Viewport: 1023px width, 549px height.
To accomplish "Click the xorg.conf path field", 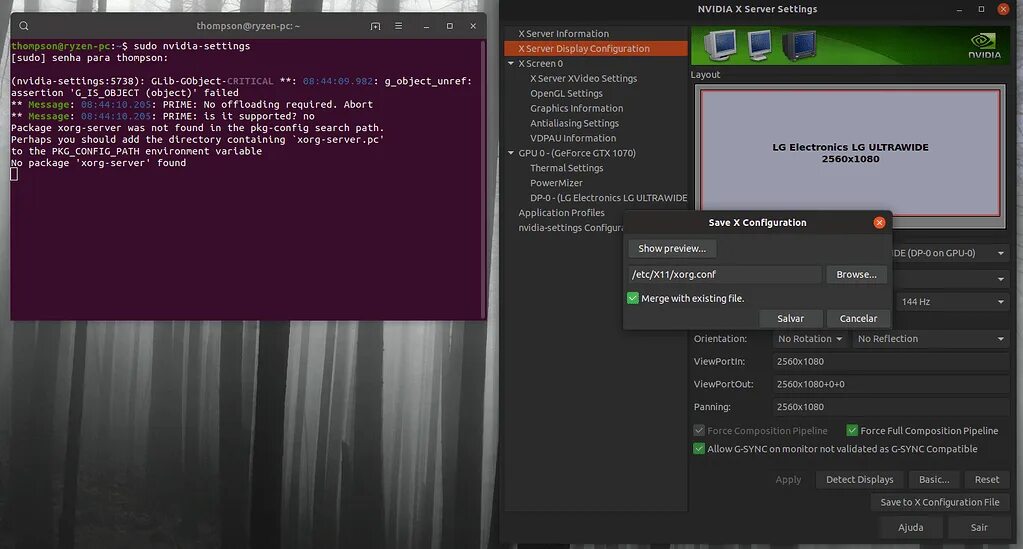I will point(724,275).
